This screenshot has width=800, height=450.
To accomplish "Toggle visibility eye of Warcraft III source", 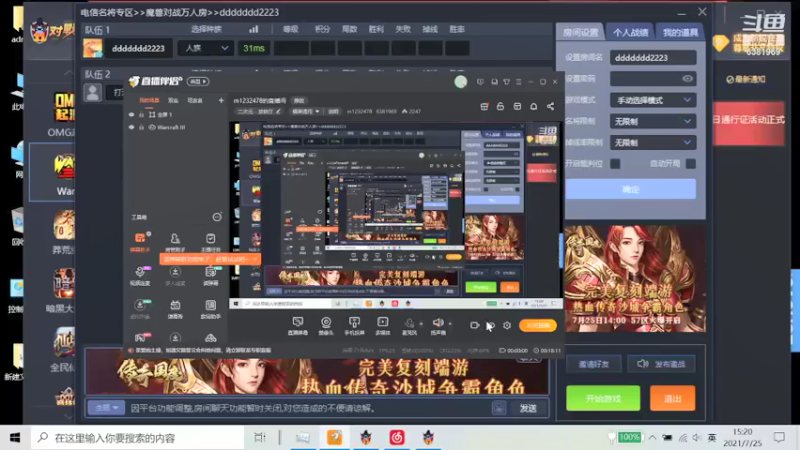I will (x=132, y=127).
